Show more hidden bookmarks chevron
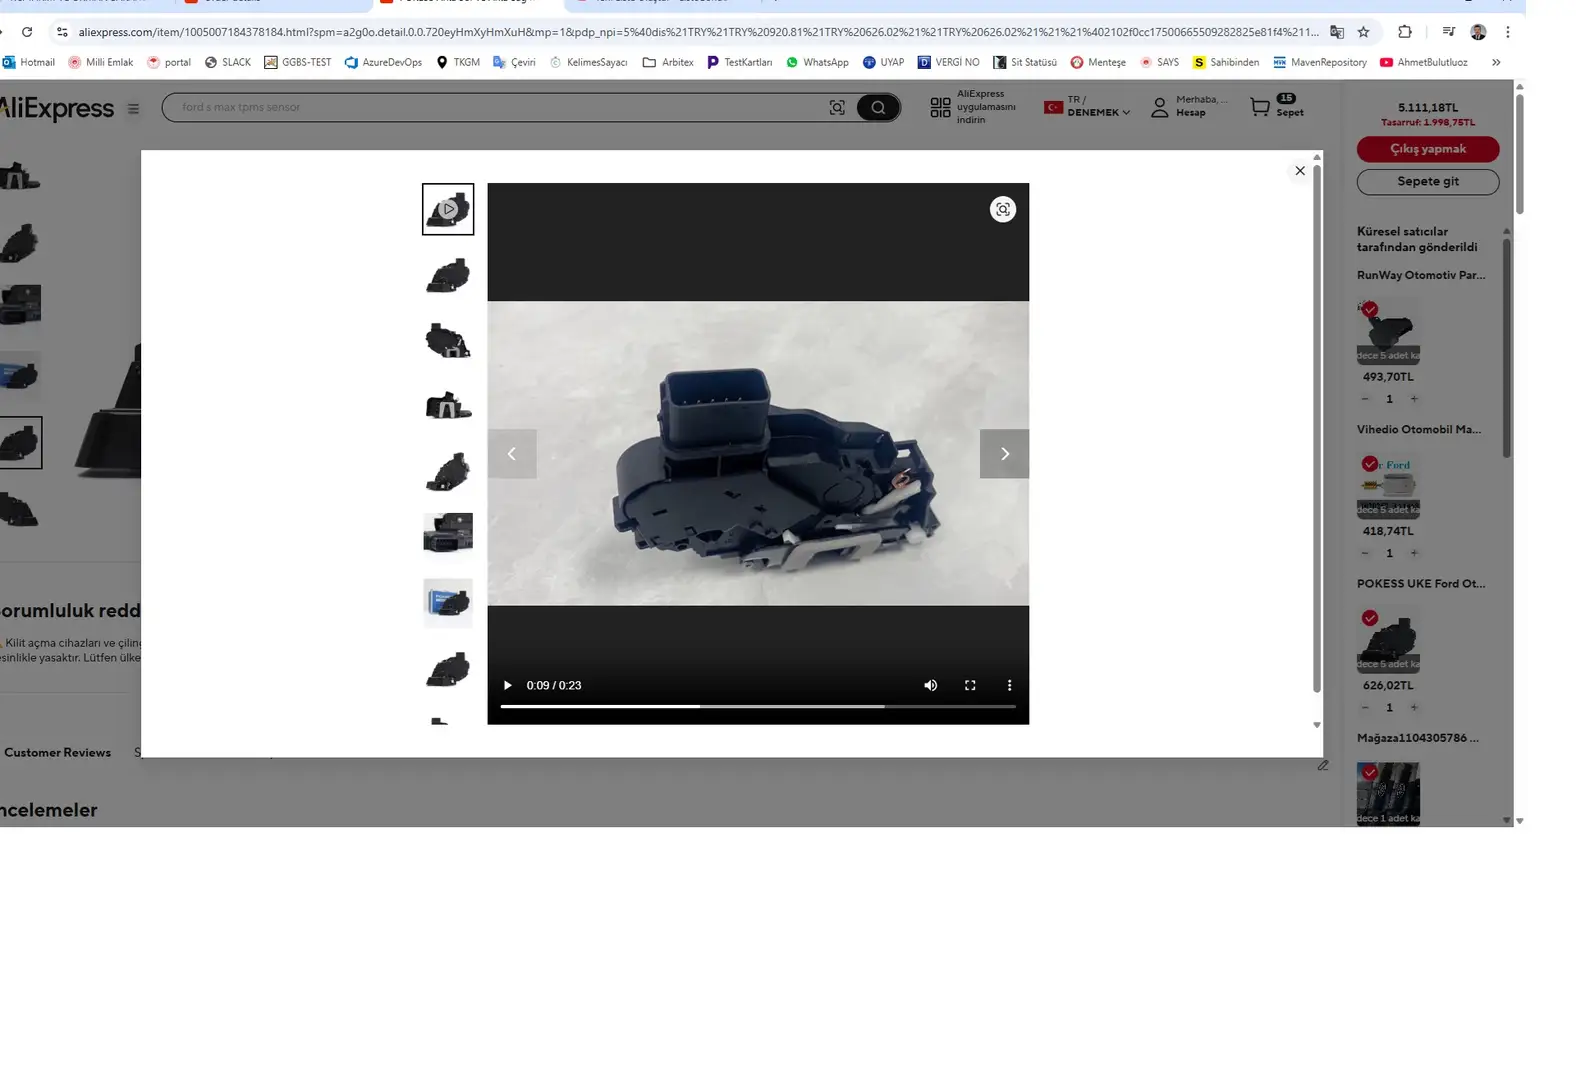 tap(1496, 62)
